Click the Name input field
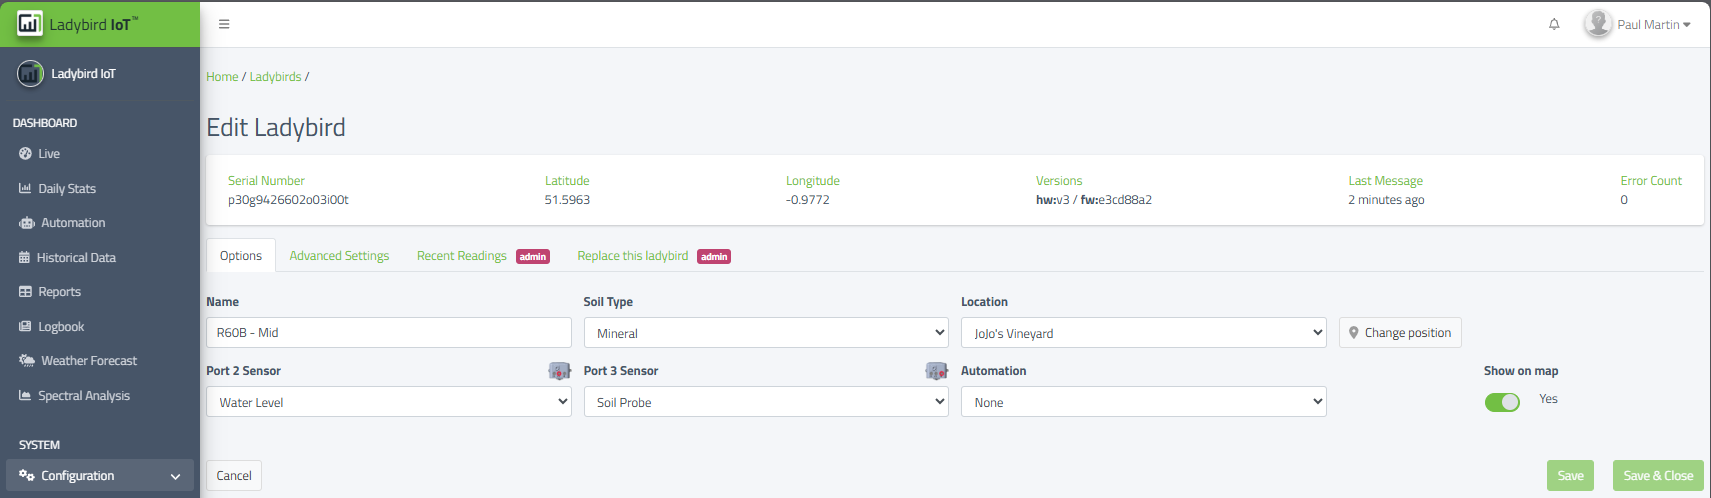This screenshot has width=1711, height=498. (388, 333)
